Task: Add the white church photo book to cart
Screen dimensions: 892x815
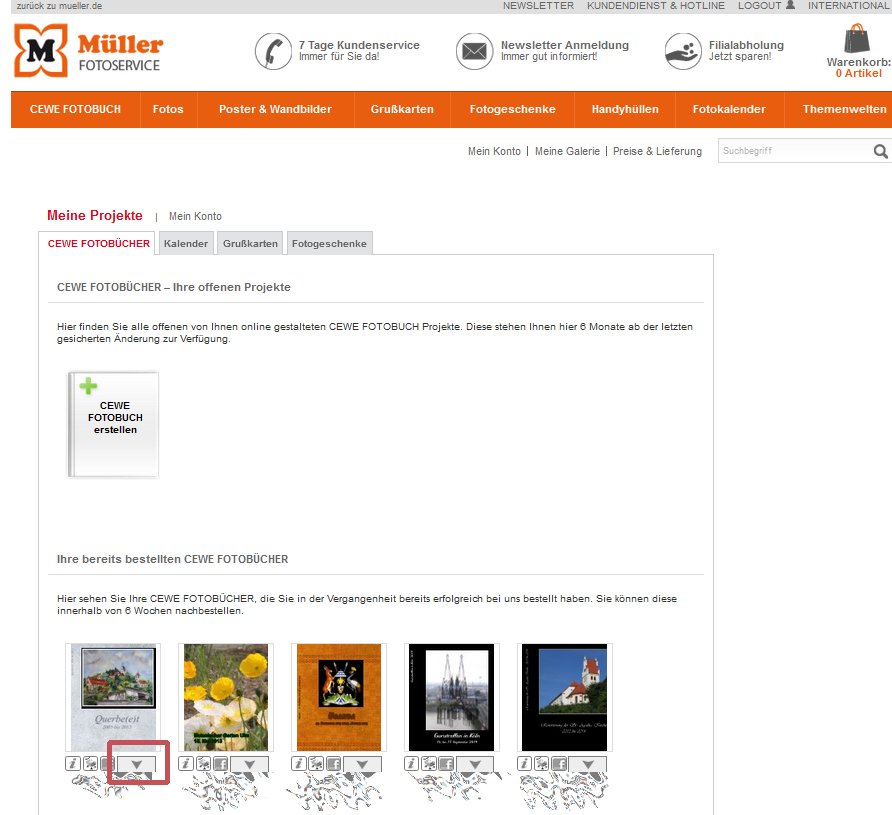Action: pos(542,763)
